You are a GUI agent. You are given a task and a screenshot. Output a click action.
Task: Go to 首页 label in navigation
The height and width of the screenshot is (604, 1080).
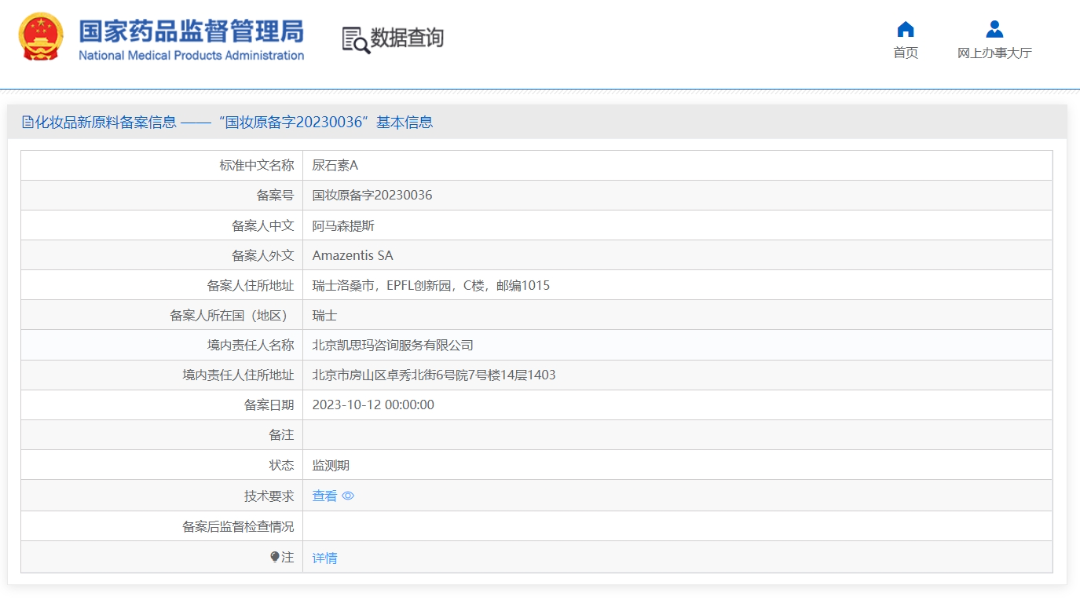pos(905,53)
